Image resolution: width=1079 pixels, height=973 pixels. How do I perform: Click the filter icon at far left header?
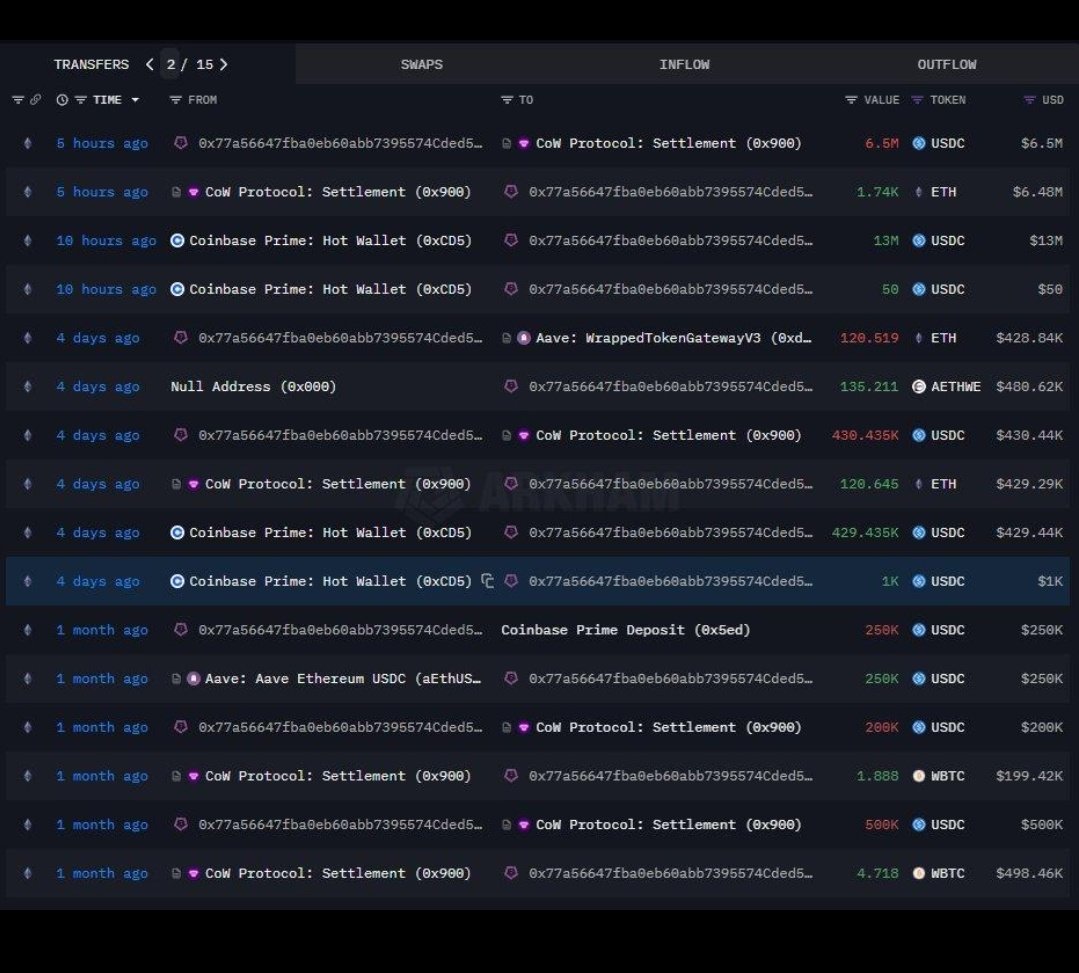(x=18, y=100)
